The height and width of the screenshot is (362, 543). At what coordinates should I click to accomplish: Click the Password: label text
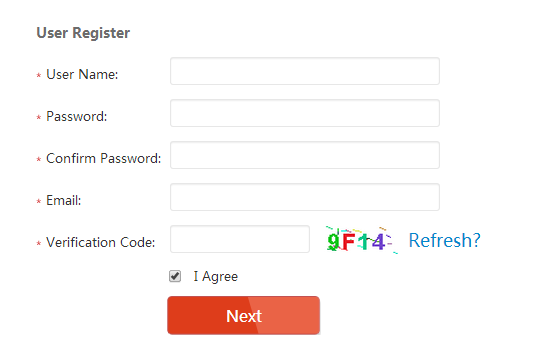[77, 116]
